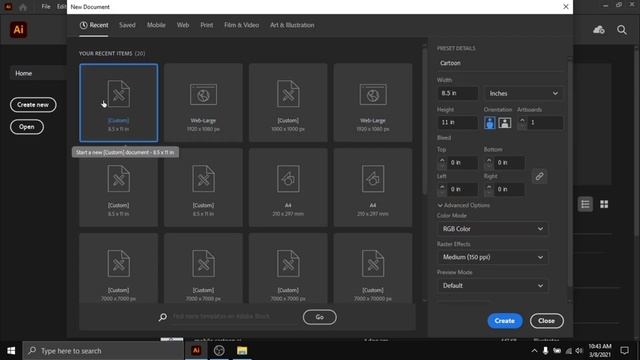Open the Art & Illustration tab
The image size is (640, 360).
point(292,25)
